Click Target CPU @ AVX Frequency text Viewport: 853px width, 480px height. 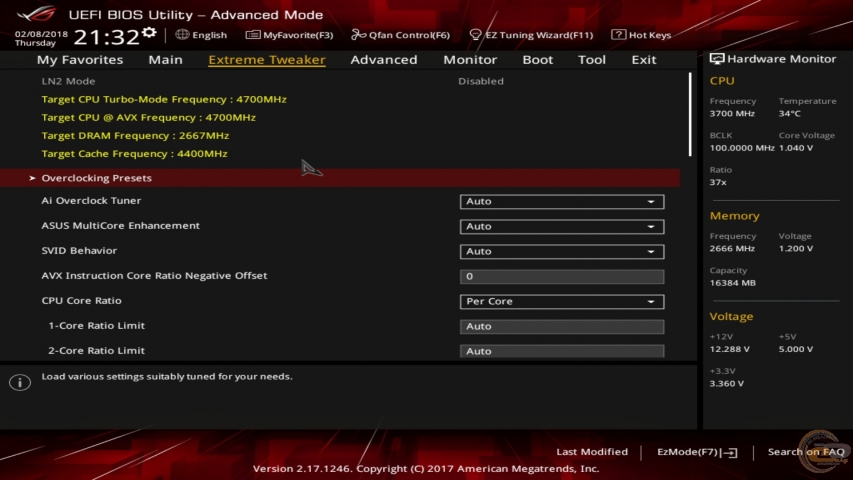[x=149, y=117]
